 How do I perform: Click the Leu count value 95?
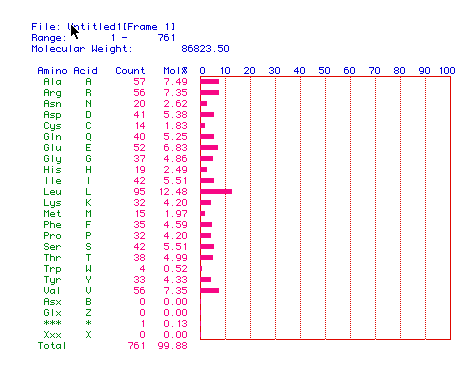(139, 192)
